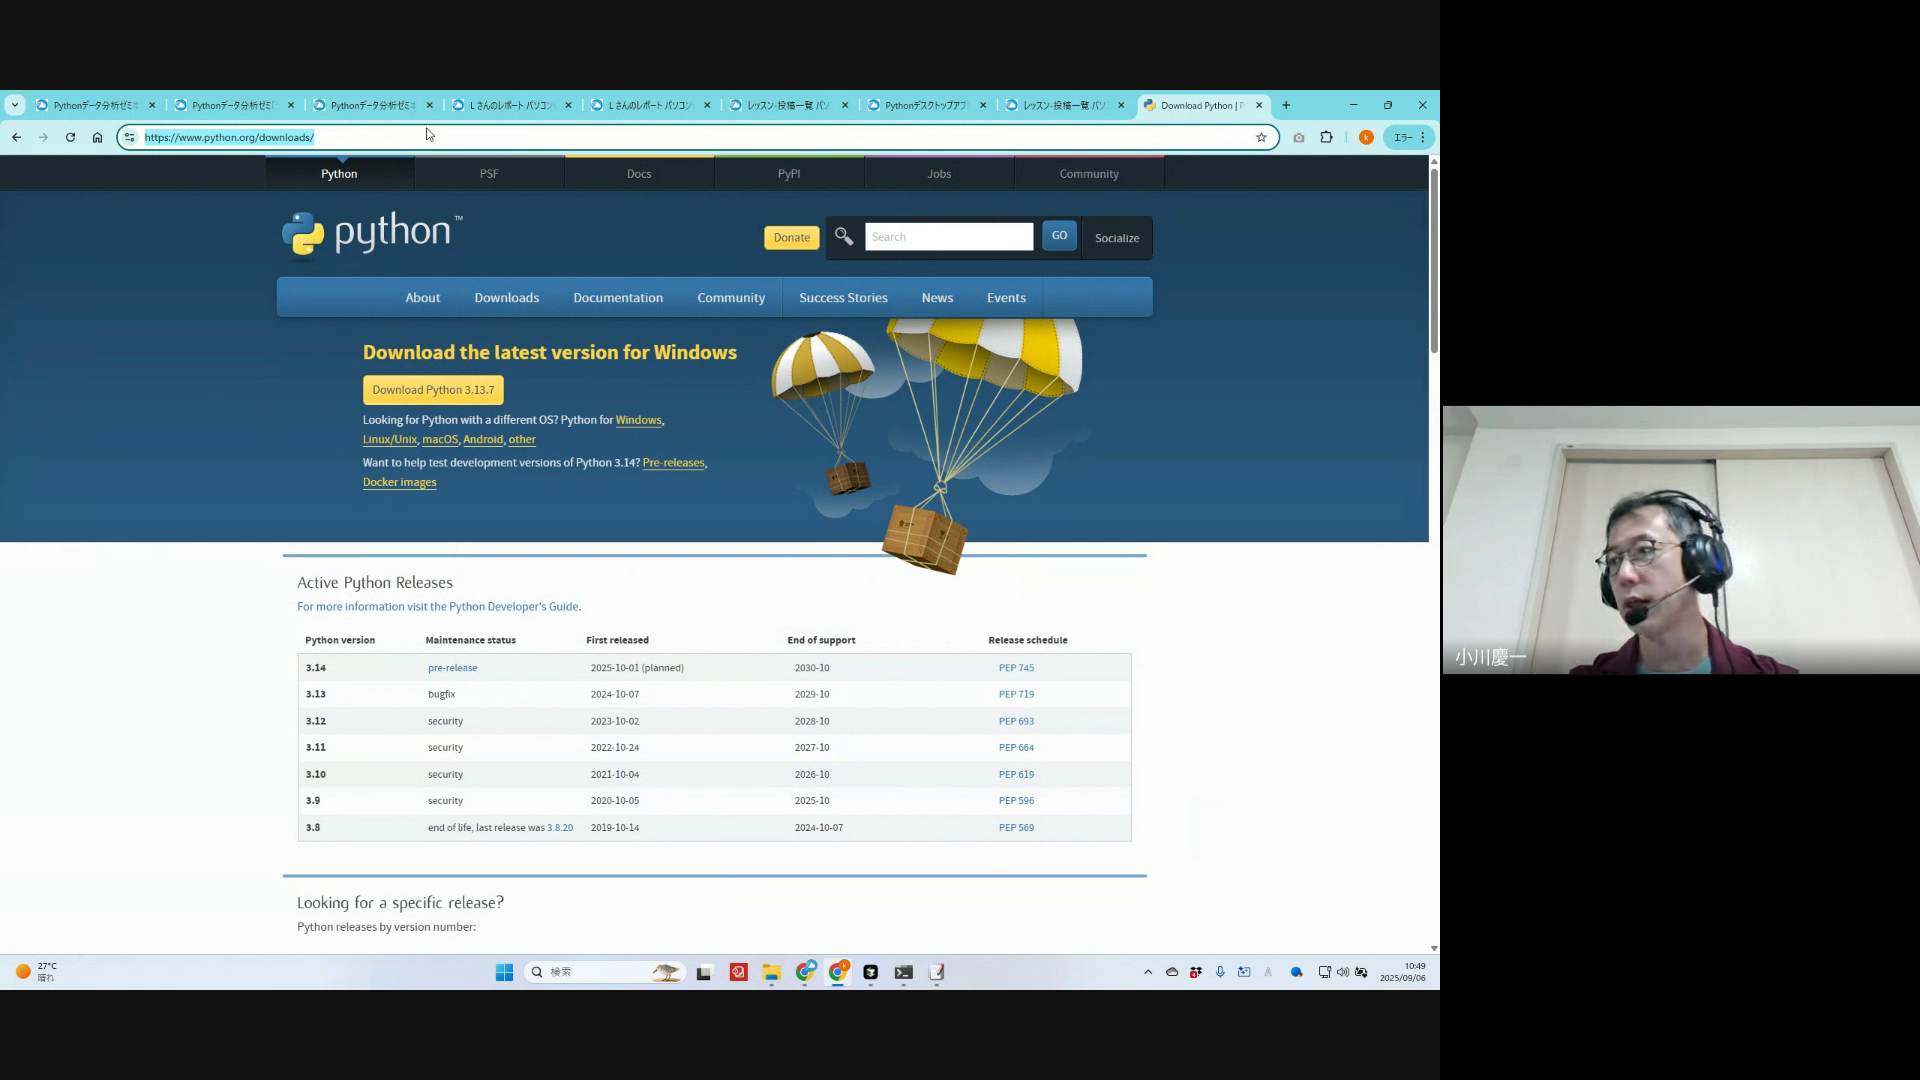Viewport: 1920px width, 1080px height.
Task: Click the Download Python 3.13.7 button
Action: [433, 390]
